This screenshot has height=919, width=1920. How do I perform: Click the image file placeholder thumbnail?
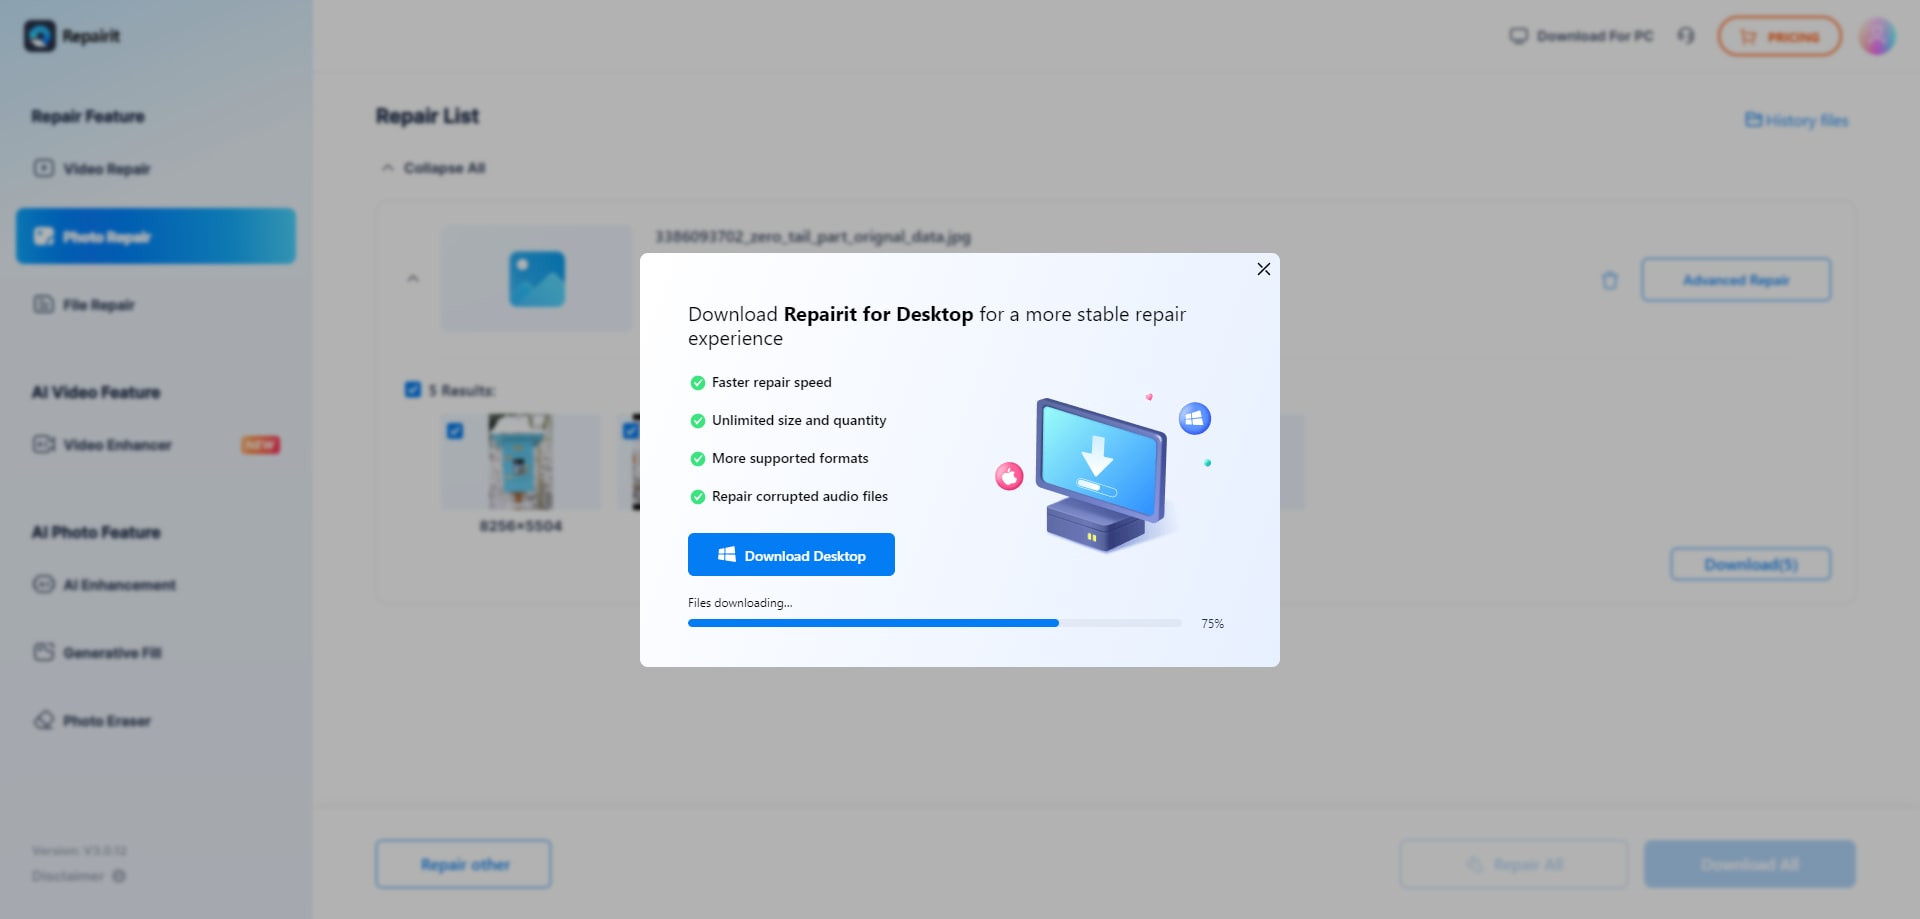point(537,278)
